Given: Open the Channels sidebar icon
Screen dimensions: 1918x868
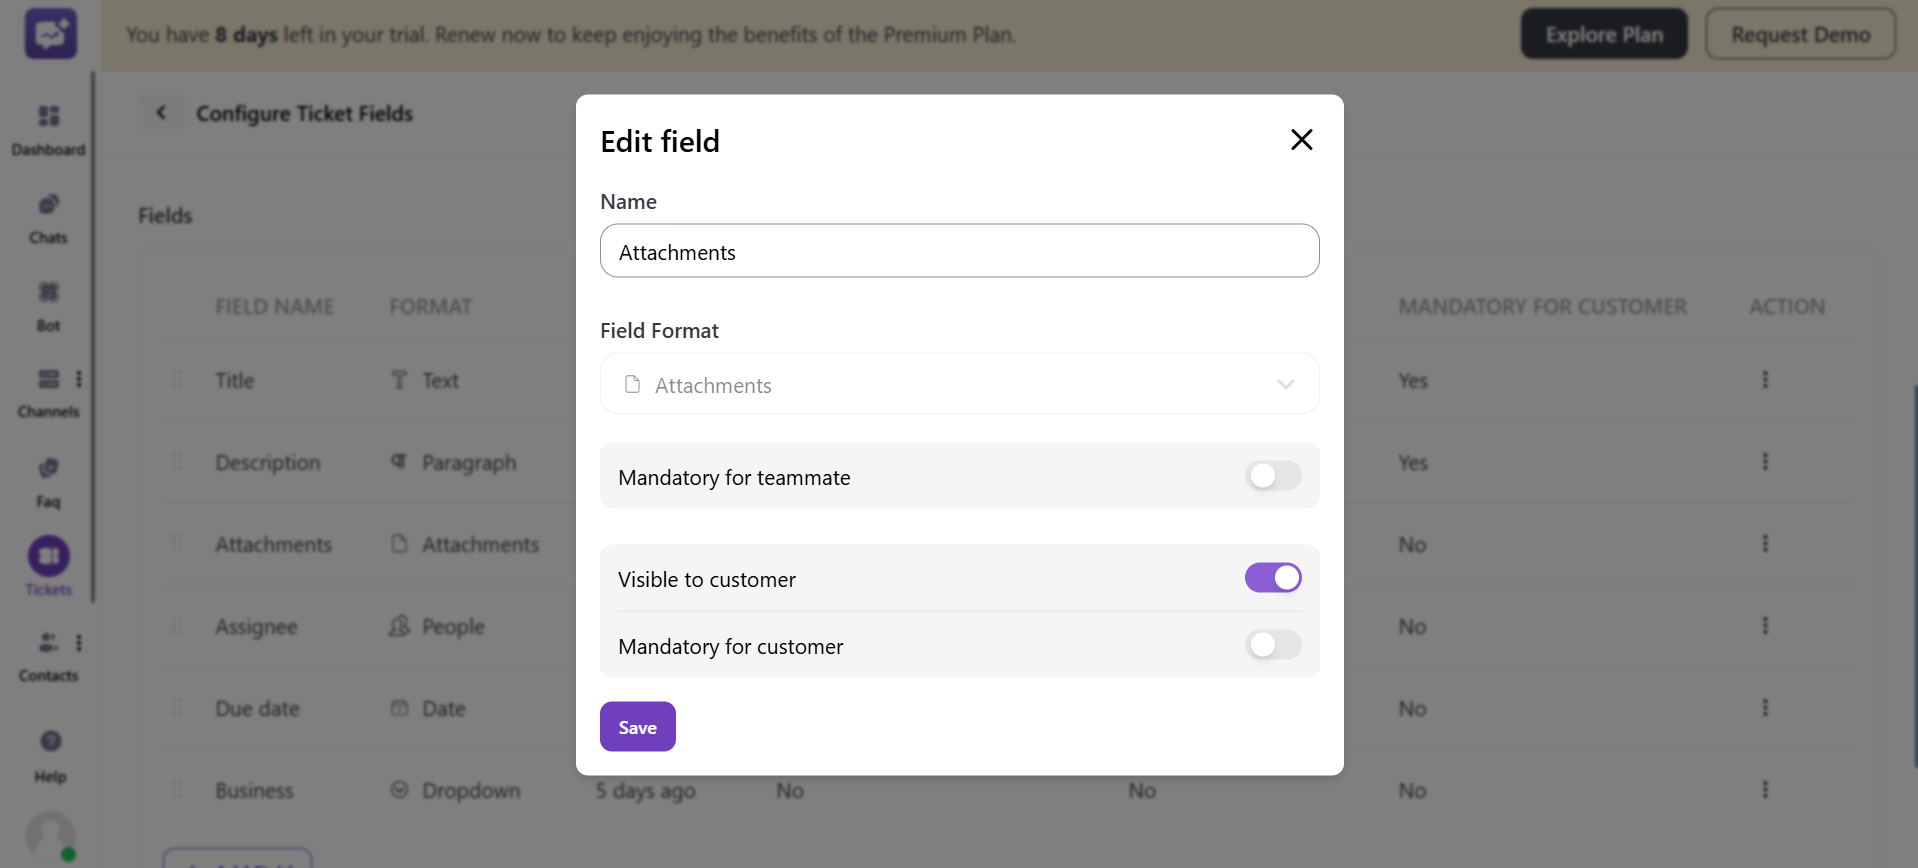Looking at the screenshot, I should tap(48, 379).
